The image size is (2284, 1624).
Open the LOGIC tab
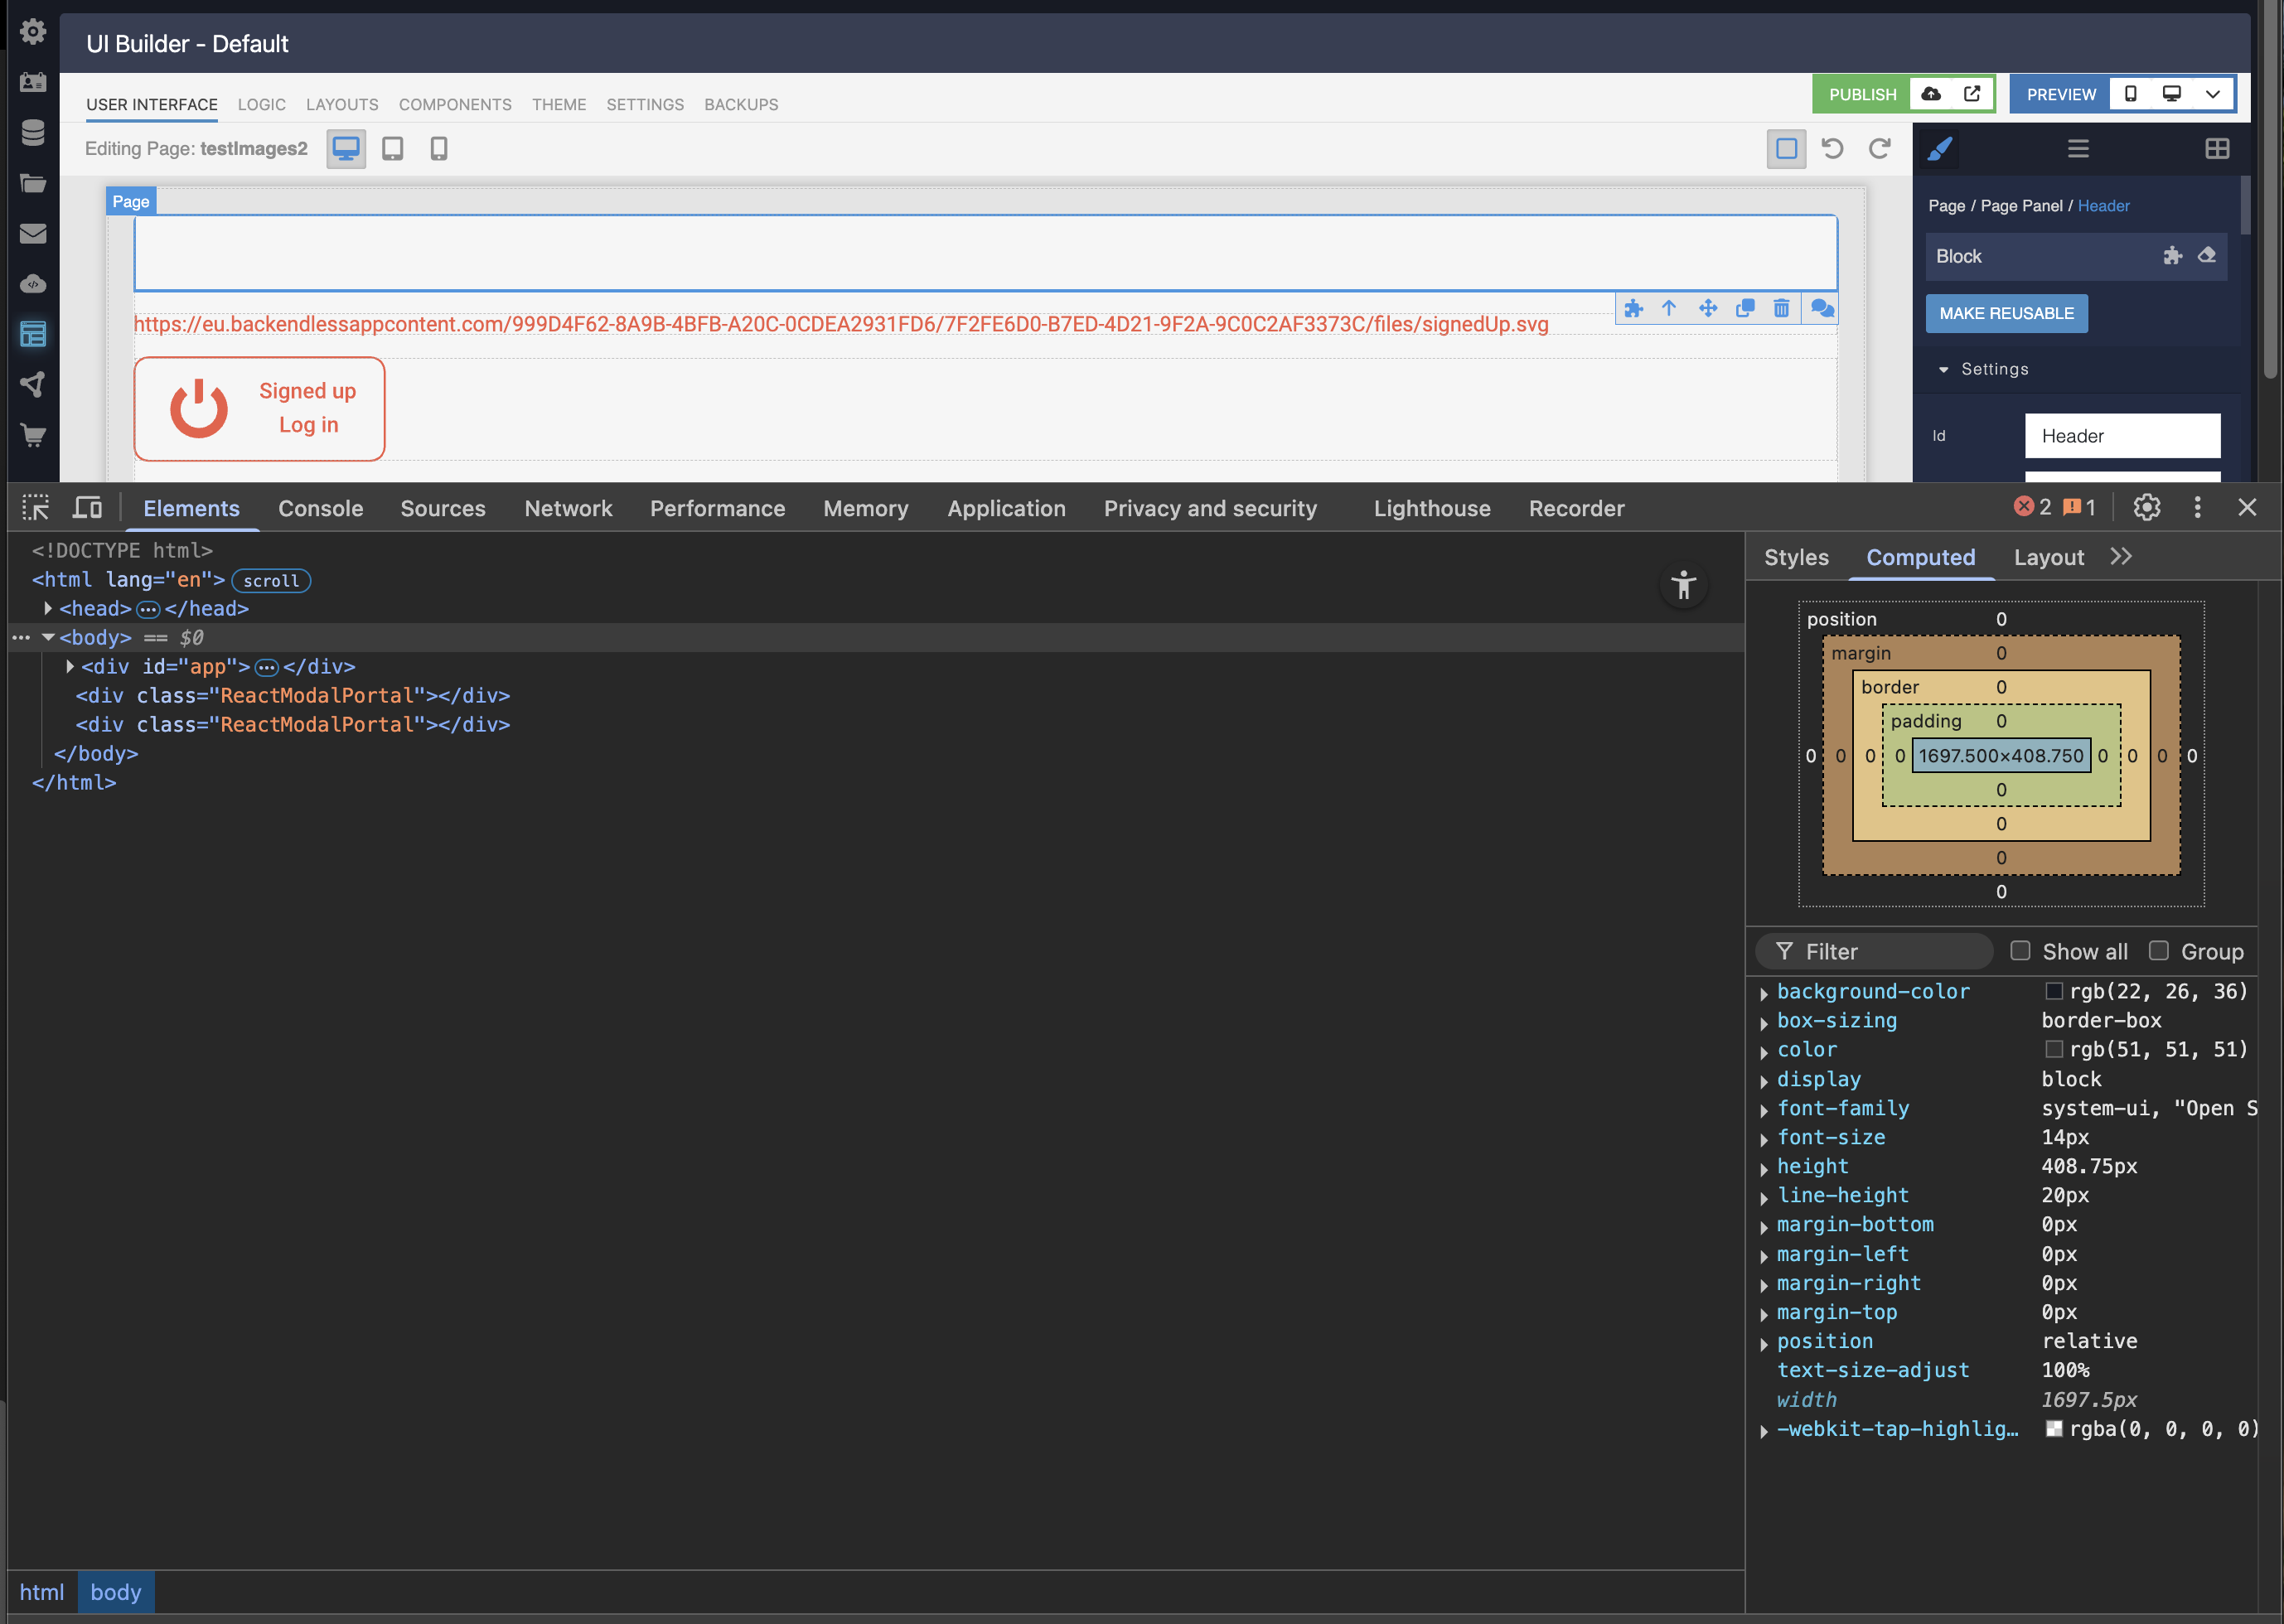[261, 105]
